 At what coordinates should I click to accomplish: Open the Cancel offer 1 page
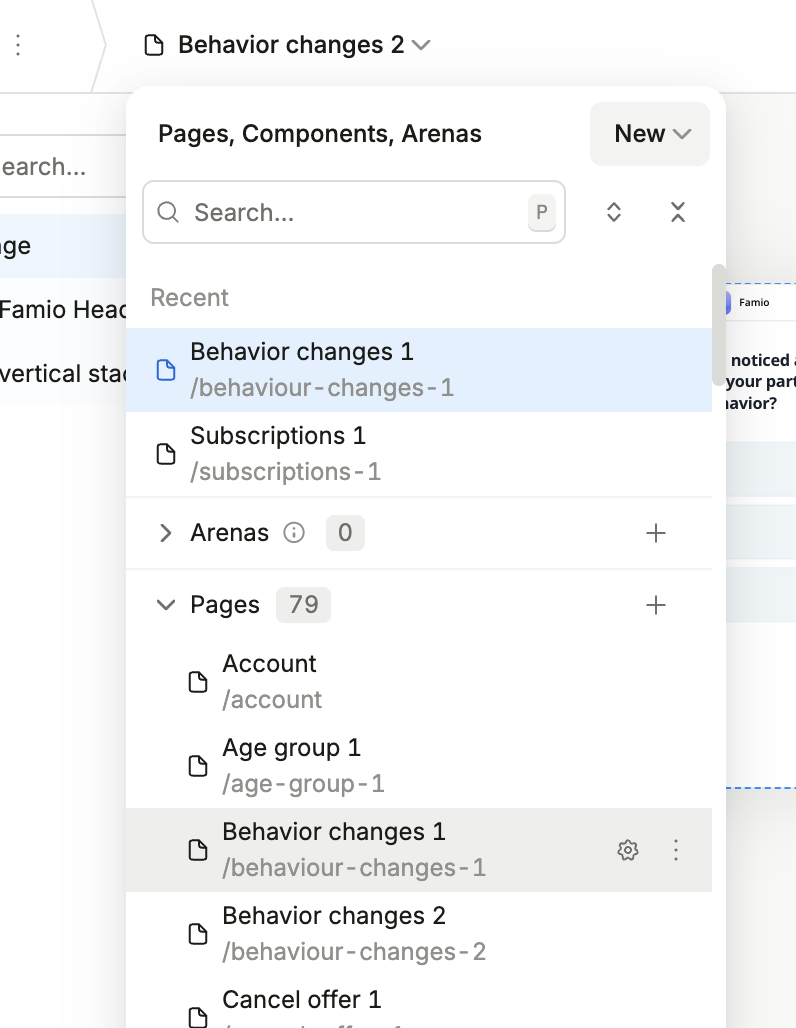click(302, 1002)
